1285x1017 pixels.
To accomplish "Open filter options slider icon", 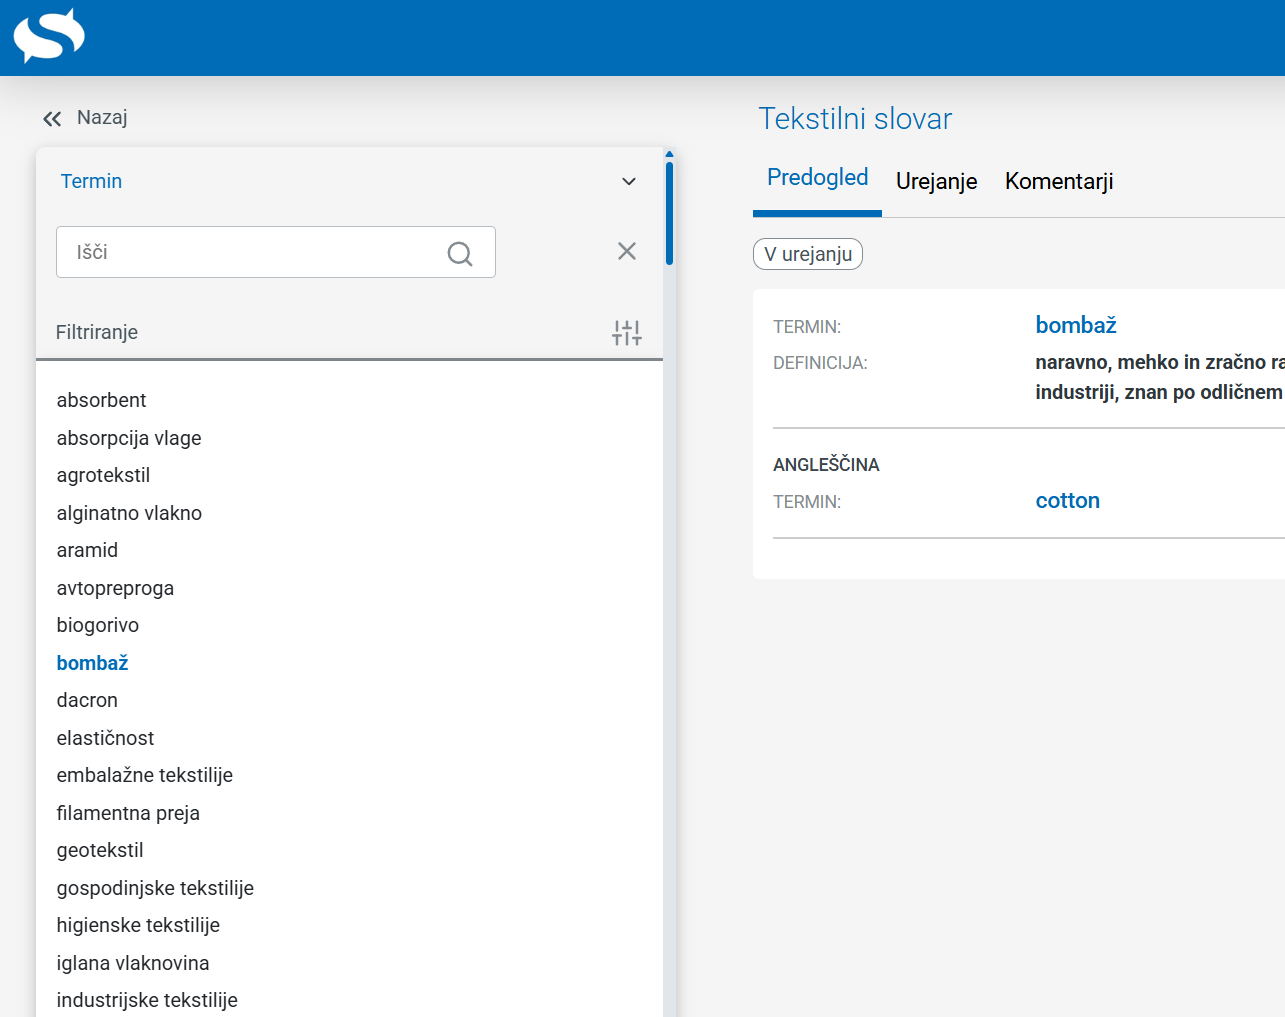I will pyautogui.click(x=627, y=333).
